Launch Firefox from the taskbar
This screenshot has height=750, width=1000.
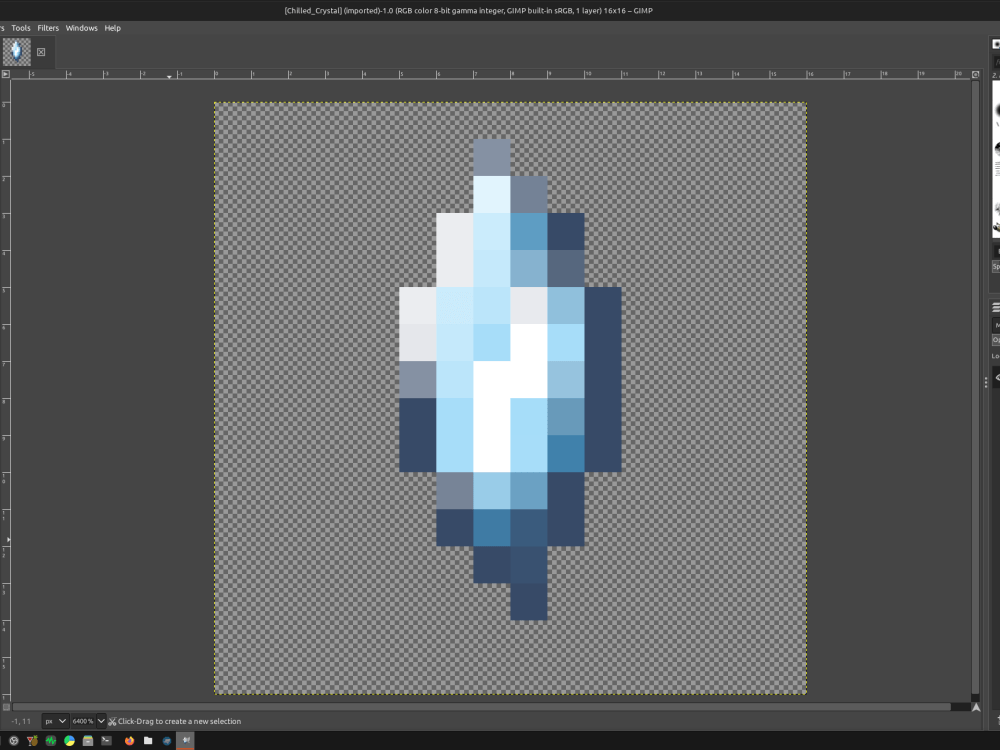click(x=129, y=740)
